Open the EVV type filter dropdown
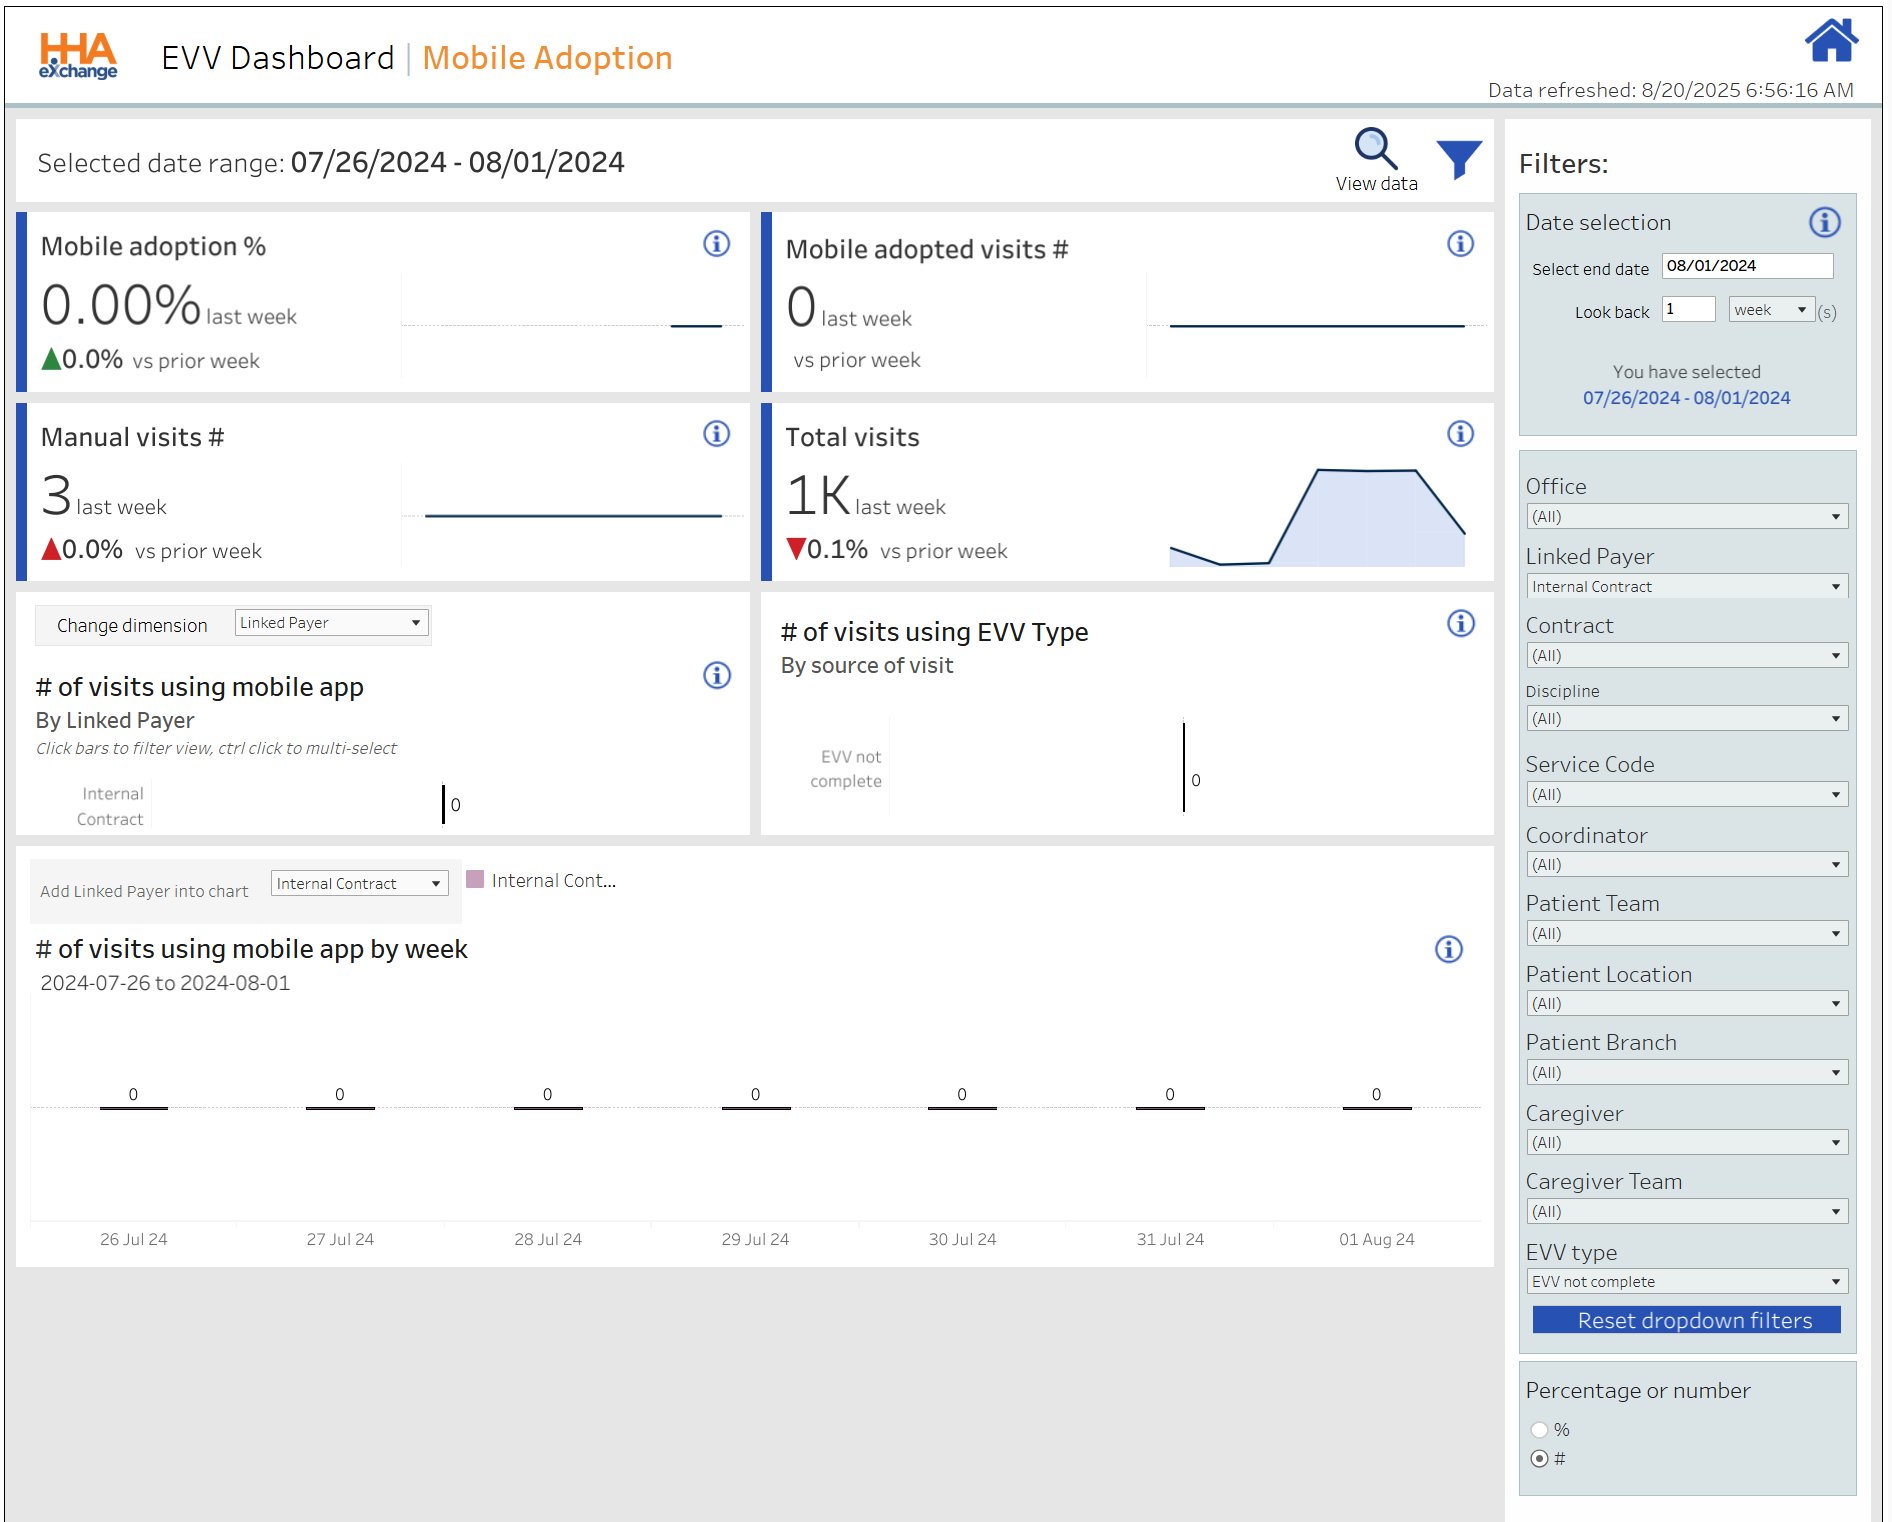Image resolution: width=1892 pixels, height=1522 pixels. [1686, 1282]
